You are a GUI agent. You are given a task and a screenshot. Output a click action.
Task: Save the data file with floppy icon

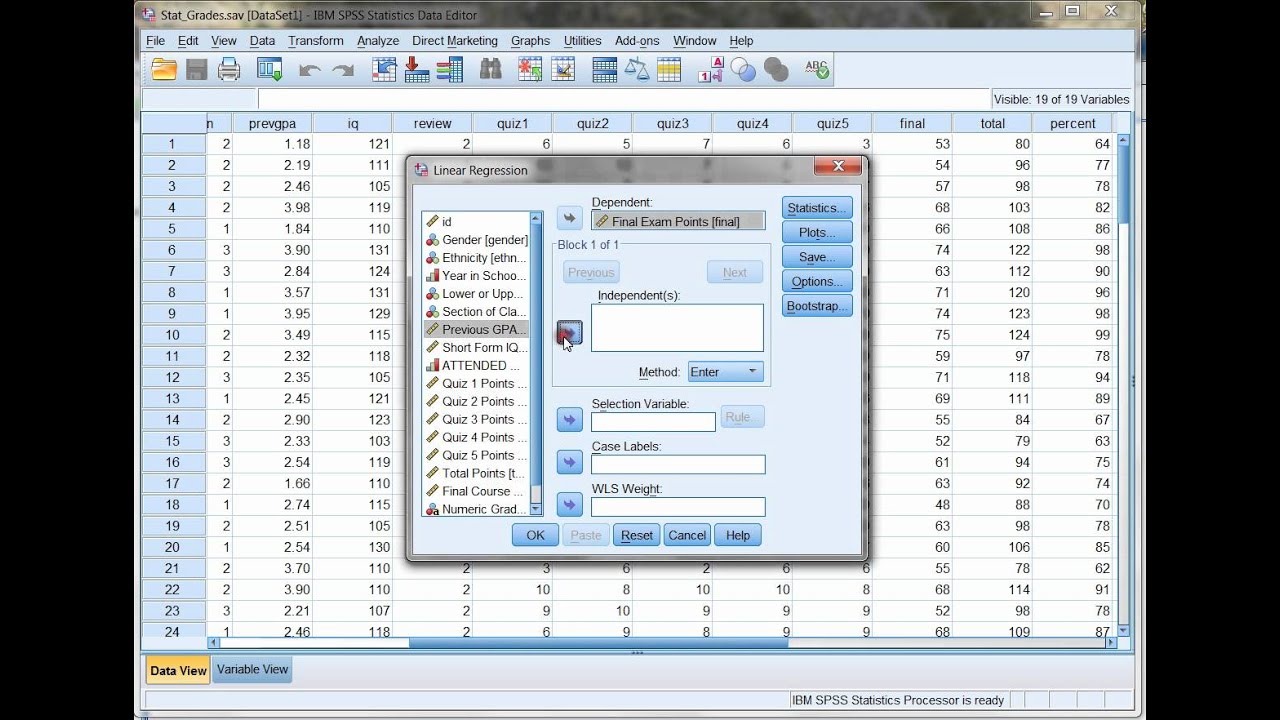pos(197,69)
